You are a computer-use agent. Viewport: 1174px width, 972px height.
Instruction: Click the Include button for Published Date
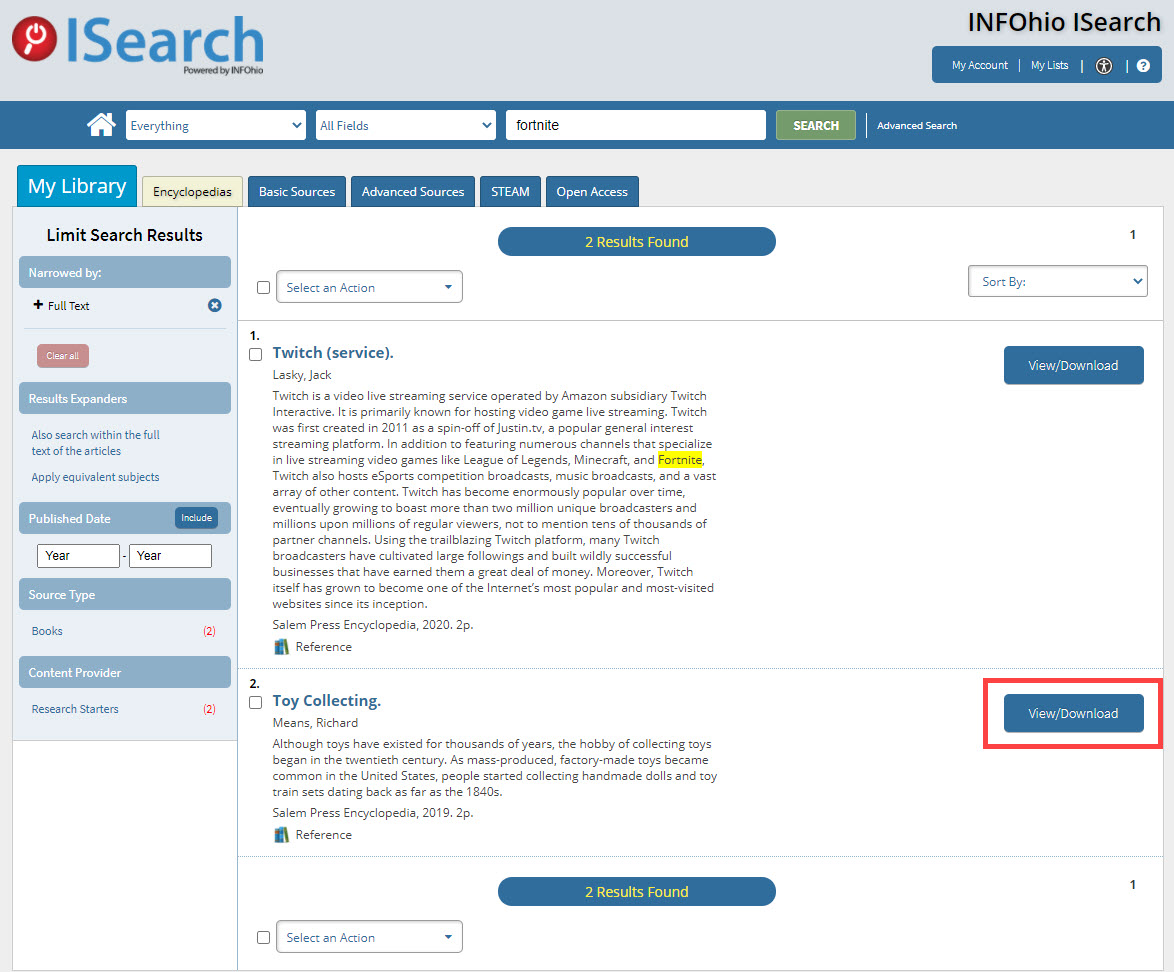point(196,518)
